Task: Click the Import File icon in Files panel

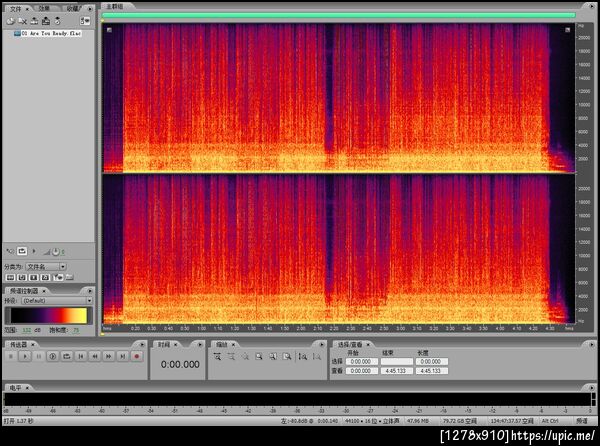Action: click(10, 21)
